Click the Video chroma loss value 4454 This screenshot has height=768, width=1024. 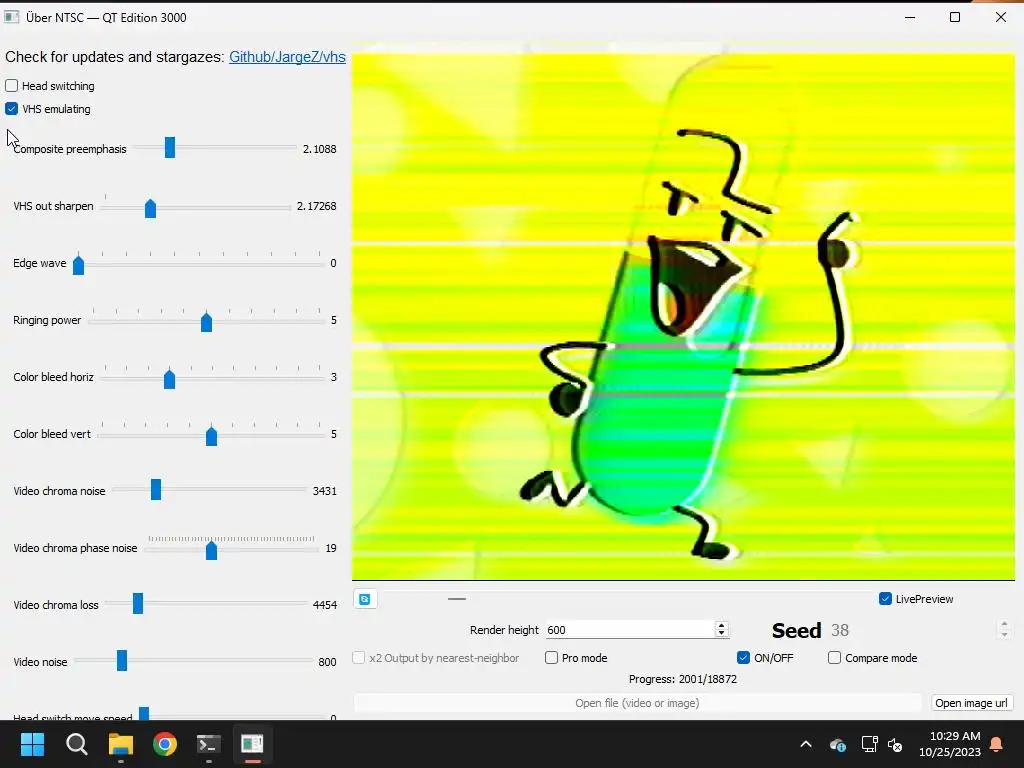tap(325, 605)
